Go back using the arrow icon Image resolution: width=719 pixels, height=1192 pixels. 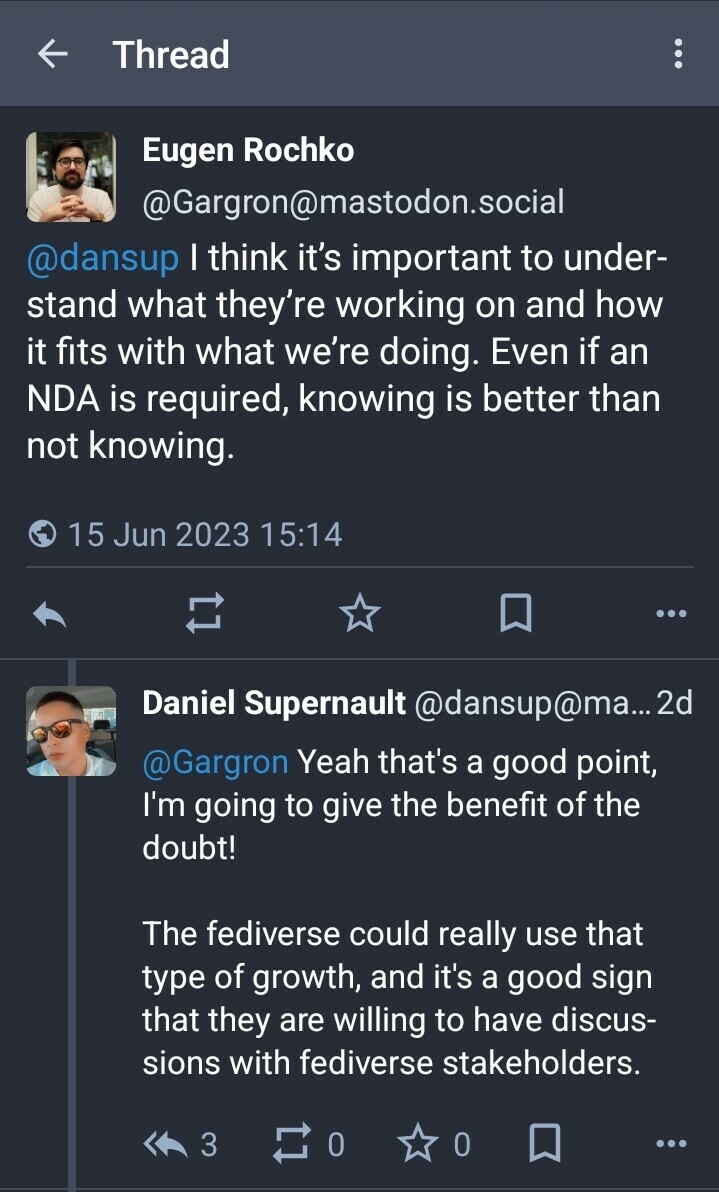[x=51, y=54]
